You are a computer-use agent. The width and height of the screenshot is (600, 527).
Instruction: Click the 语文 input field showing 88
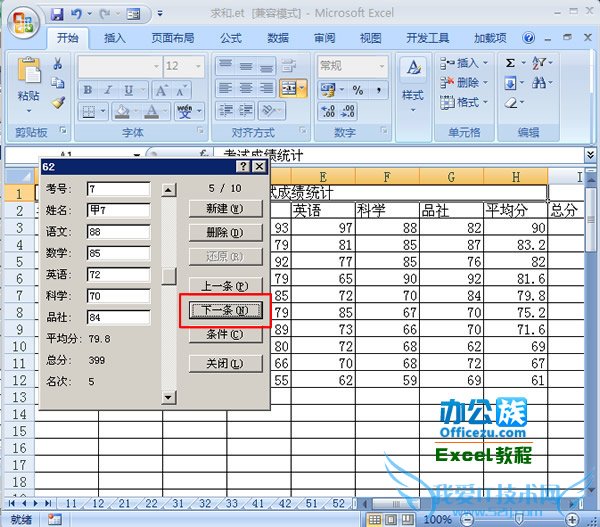119,232
